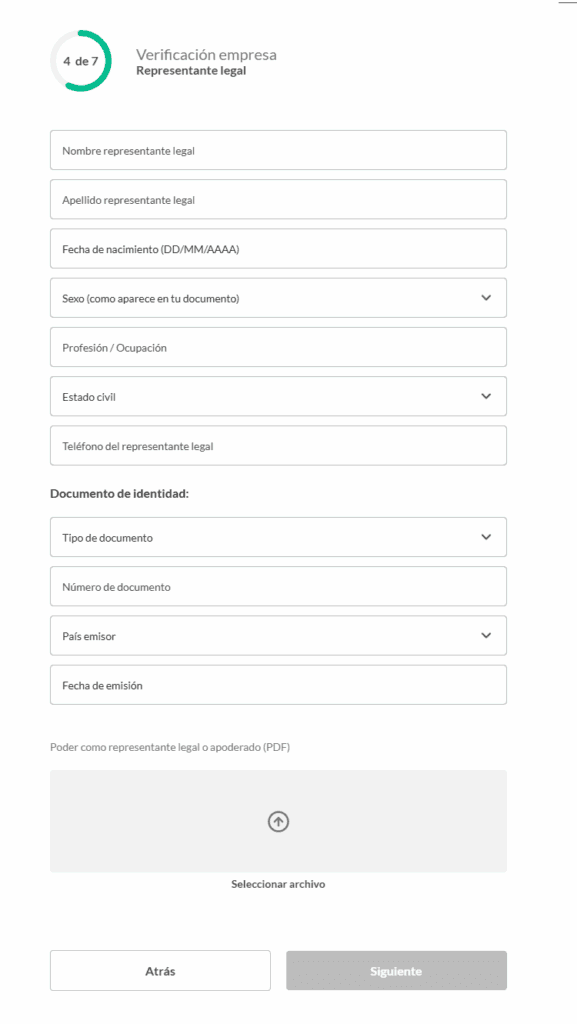
Task: Click the gray PDF upload drop area
Action: coord(278,822)
